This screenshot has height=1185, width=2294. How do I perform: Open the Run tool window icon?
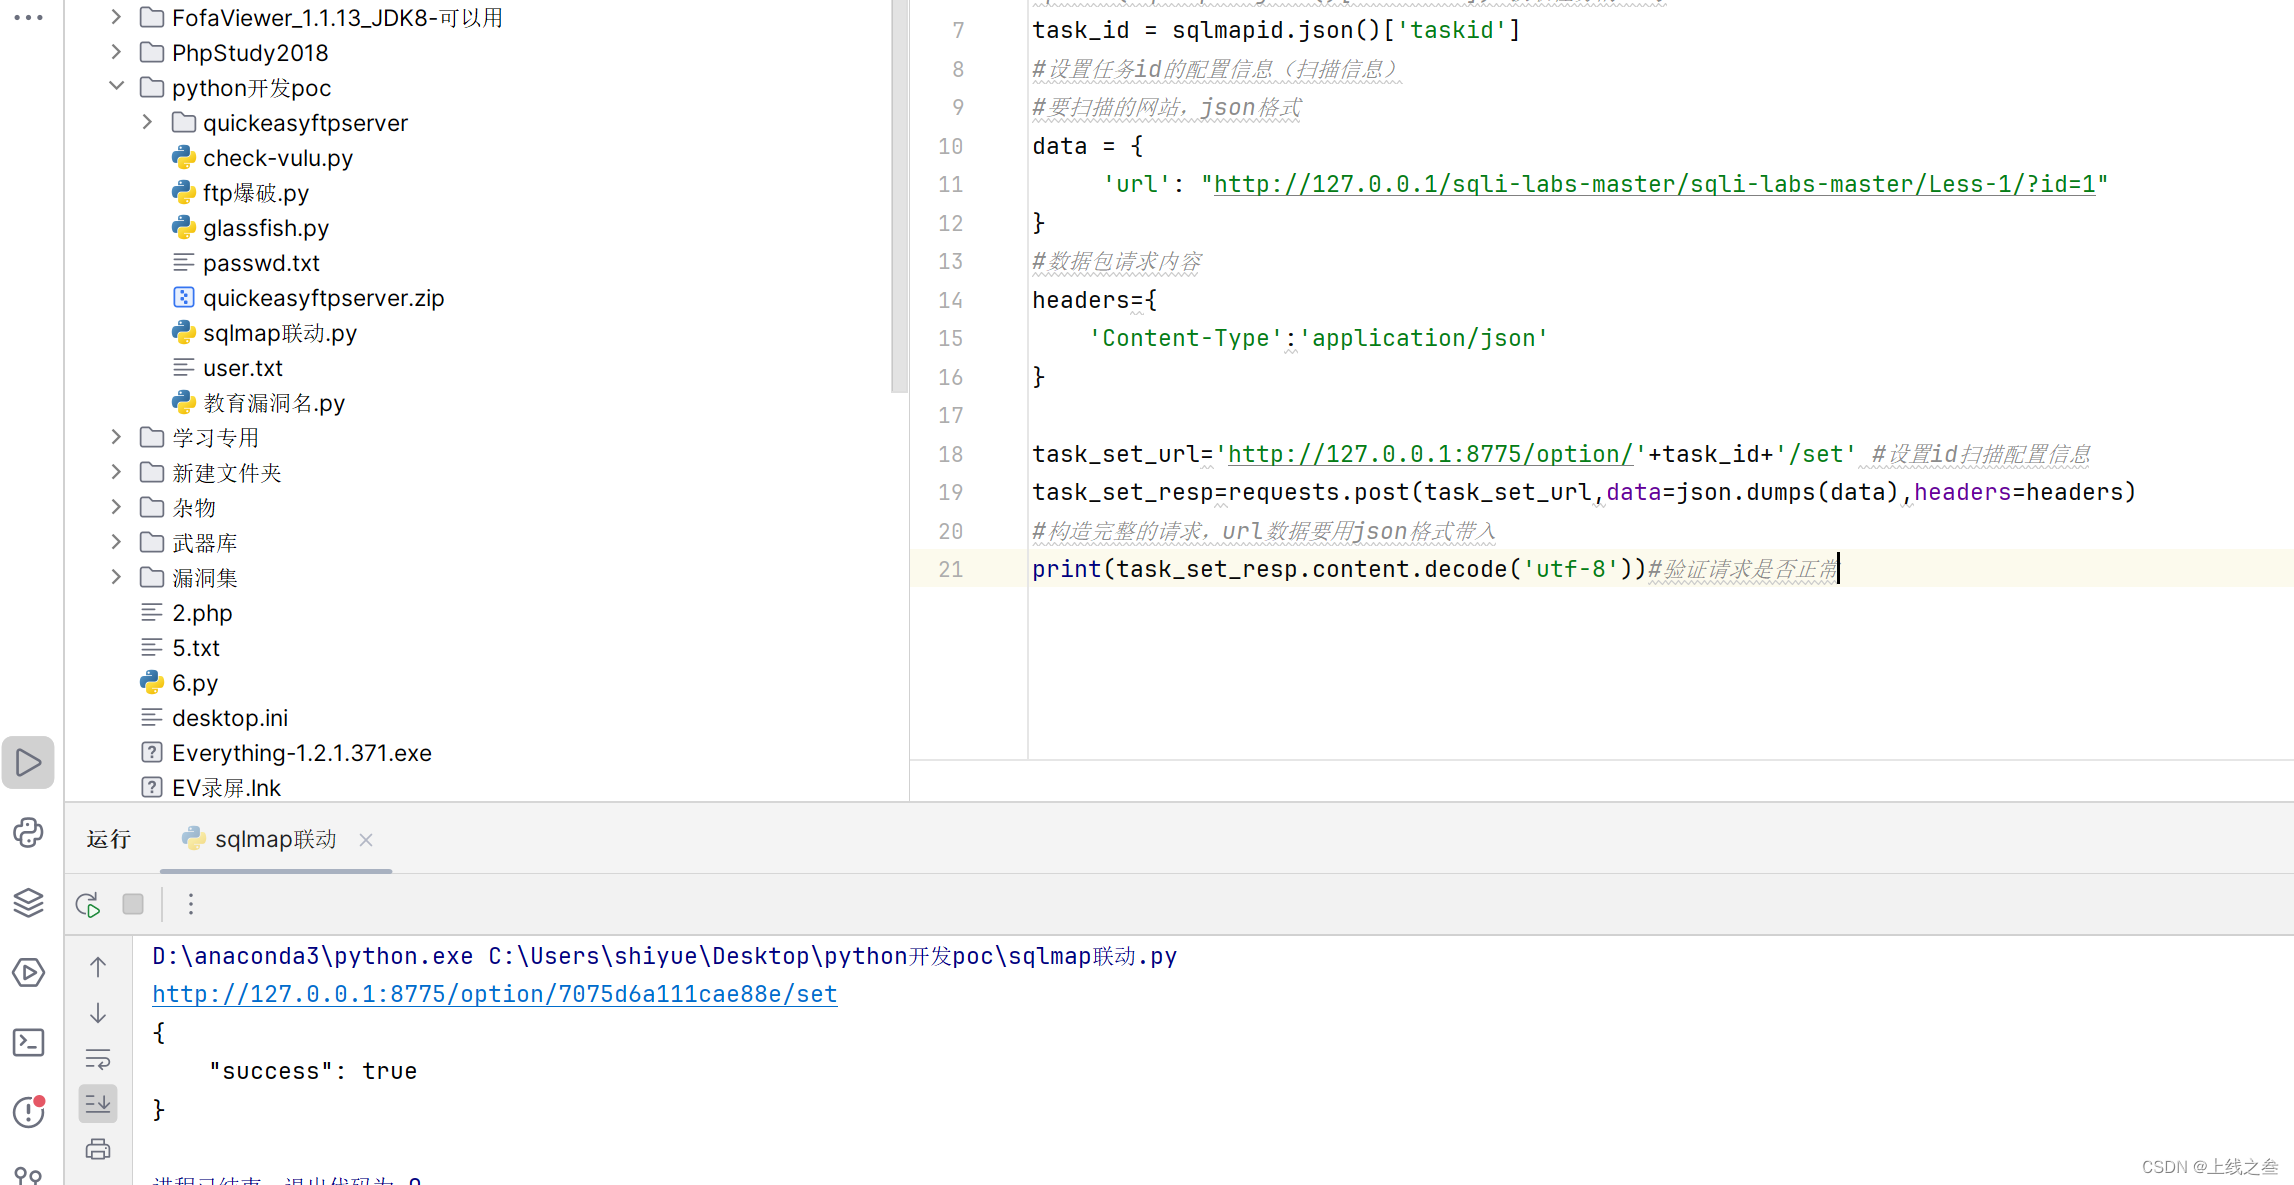[x=28, y=763]
